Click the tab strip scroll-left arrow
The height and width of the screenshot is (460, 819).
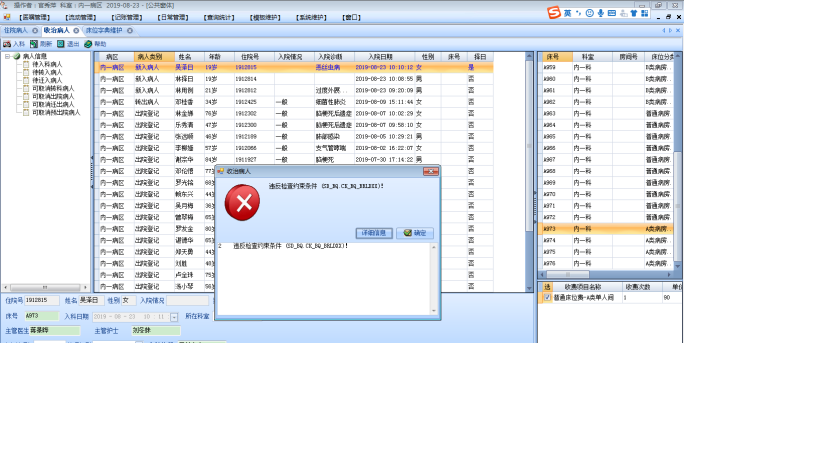[x=664, y=31]
